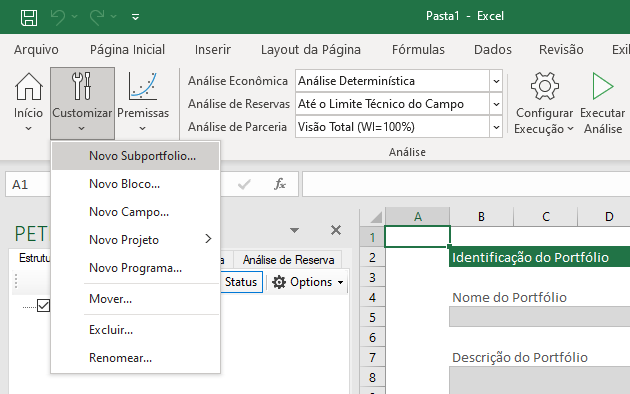Open the Arquivo tab
630x394 pixels.
tap(36, 50)
